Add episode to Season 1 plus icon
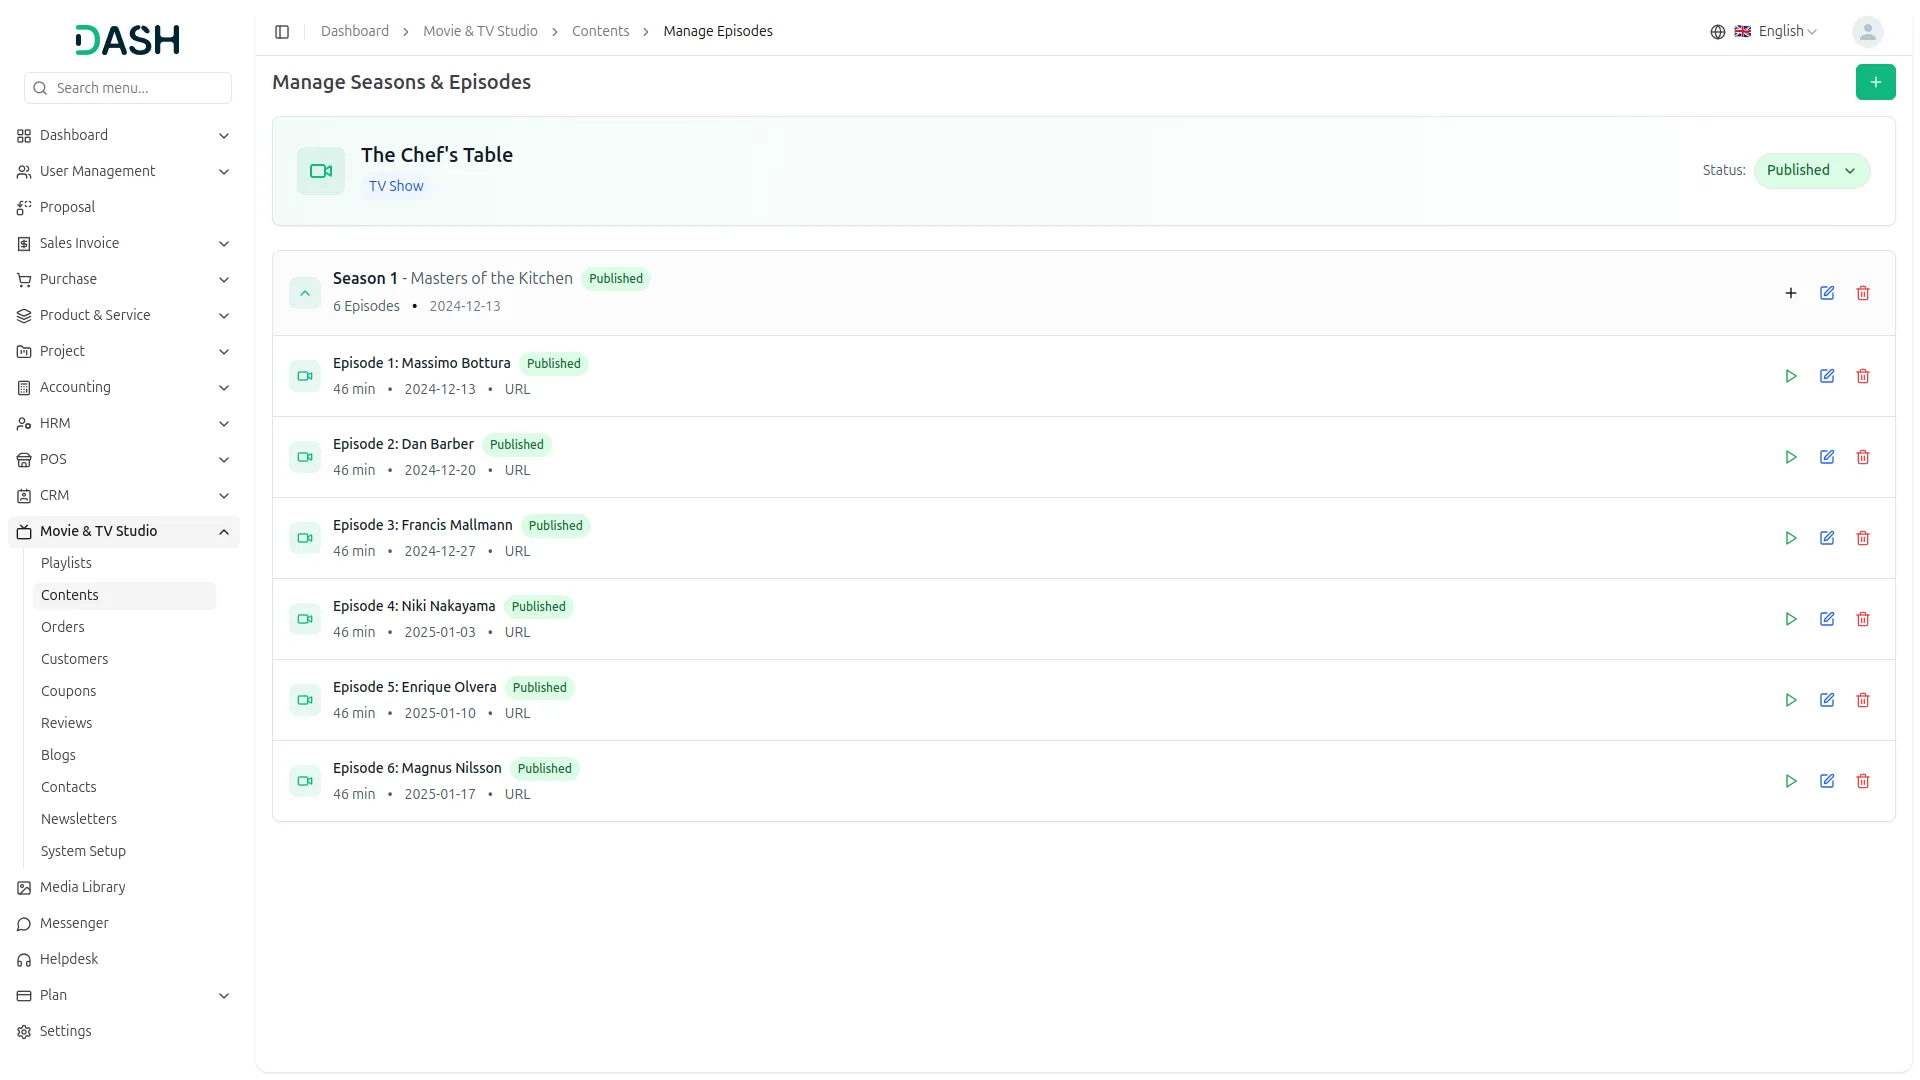 (x=1791, y=293)
